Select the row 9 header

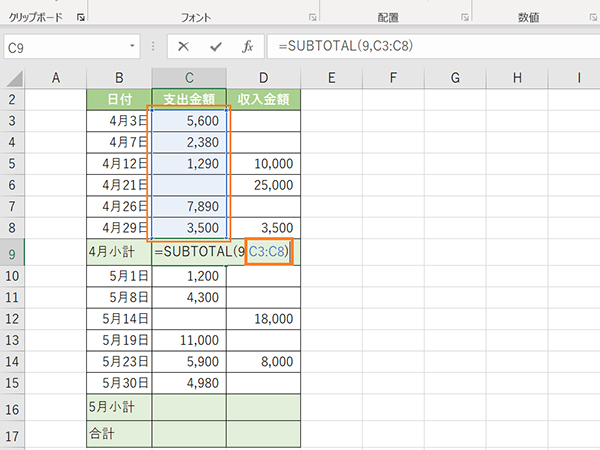[12, 253]
